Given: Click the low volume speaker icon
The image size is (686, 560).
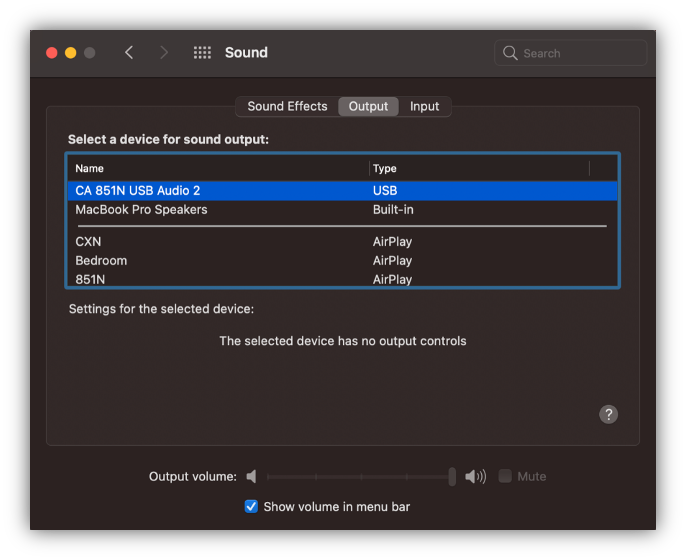Looking at the screenshot, I should (x=252, y=477).
